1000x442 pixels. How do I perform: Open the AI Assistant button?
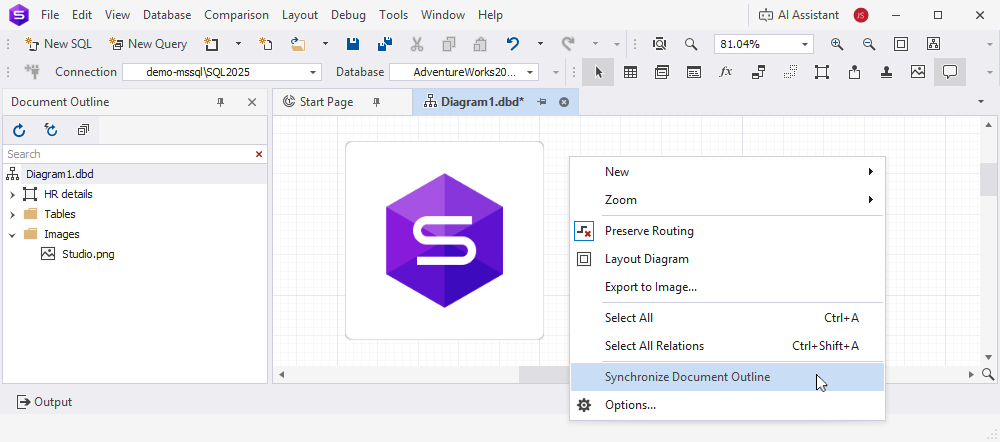pos(800,15)
